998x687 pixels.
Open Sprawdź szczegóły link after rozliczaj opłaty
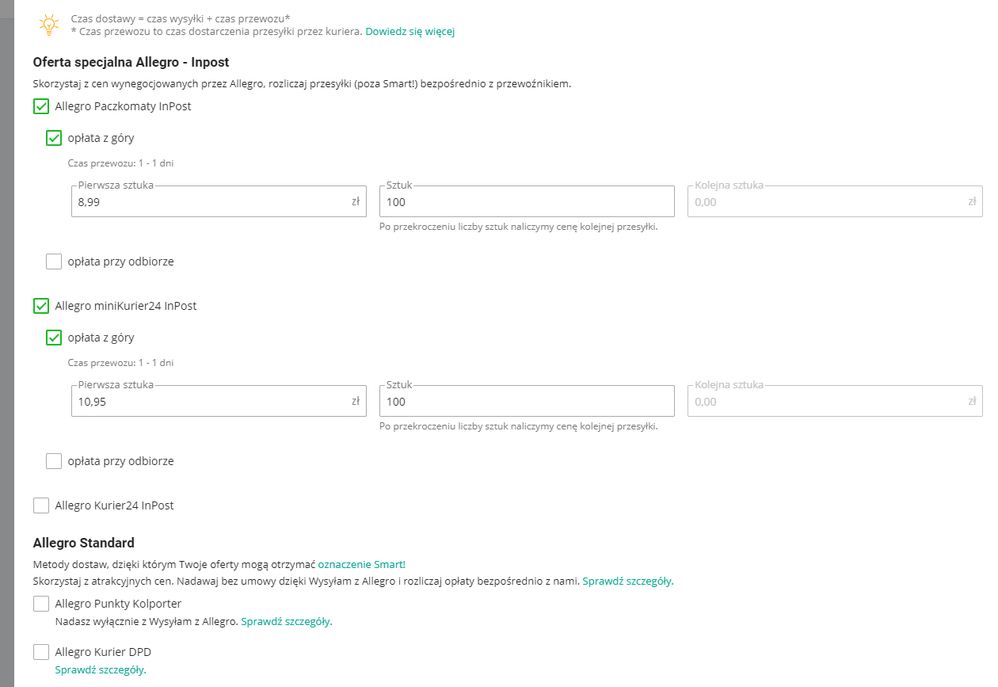(628, 581)
